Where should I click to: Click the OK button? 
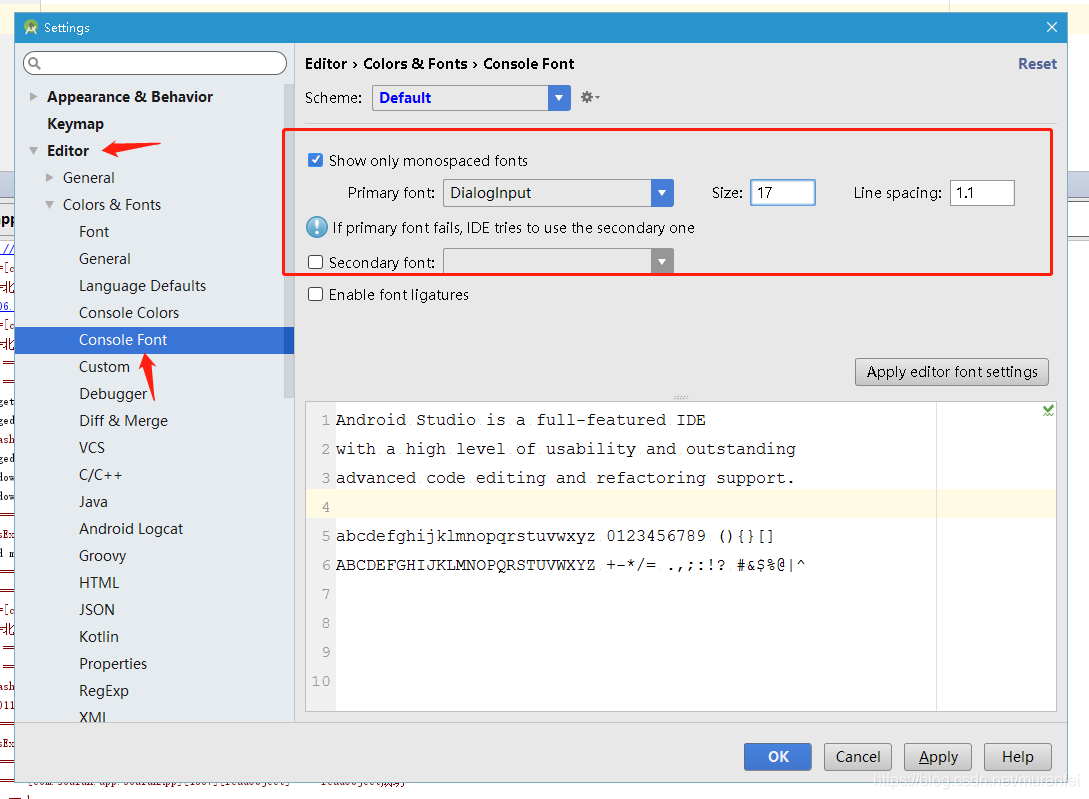click(778, 757)
